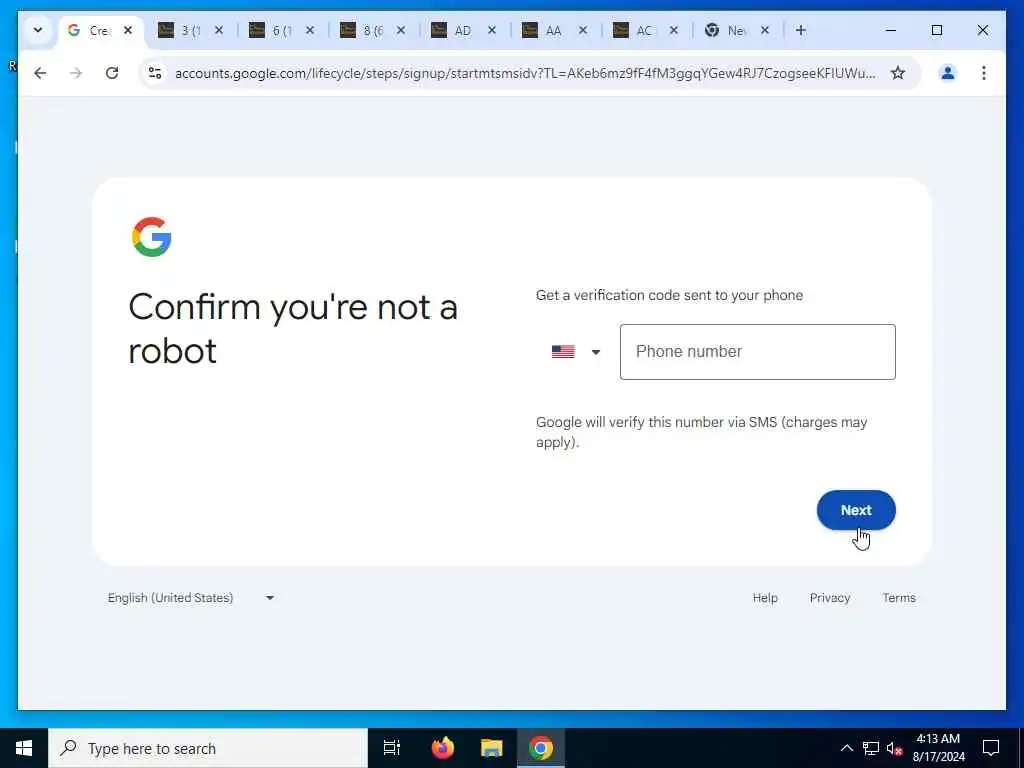
Task: Switch to the tab labeled 6 (1
Action: pyautogui.click(x=274, y=31)
